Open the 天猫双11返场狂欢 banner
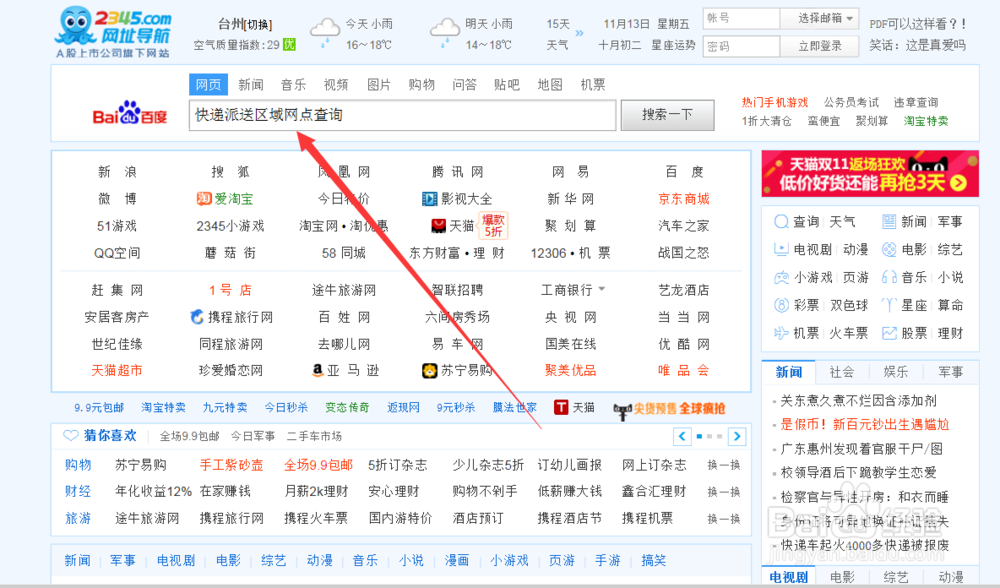Image resolution: width=1000 pixels, height=588 pixels. coord(870,173)
